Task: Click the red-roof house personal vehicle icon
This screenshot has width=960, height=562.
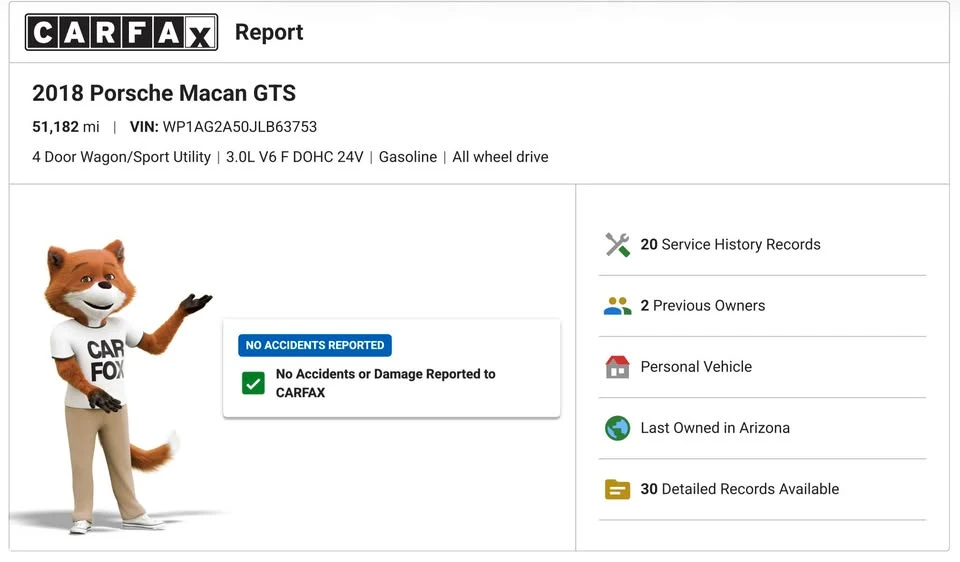Action: coord(617,367)
